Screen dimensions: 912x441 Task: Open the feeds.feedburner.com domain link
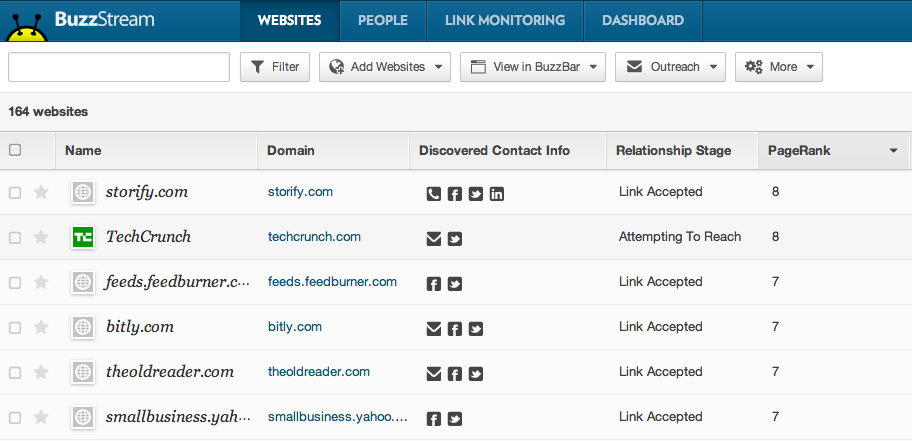tap(332, 282)
